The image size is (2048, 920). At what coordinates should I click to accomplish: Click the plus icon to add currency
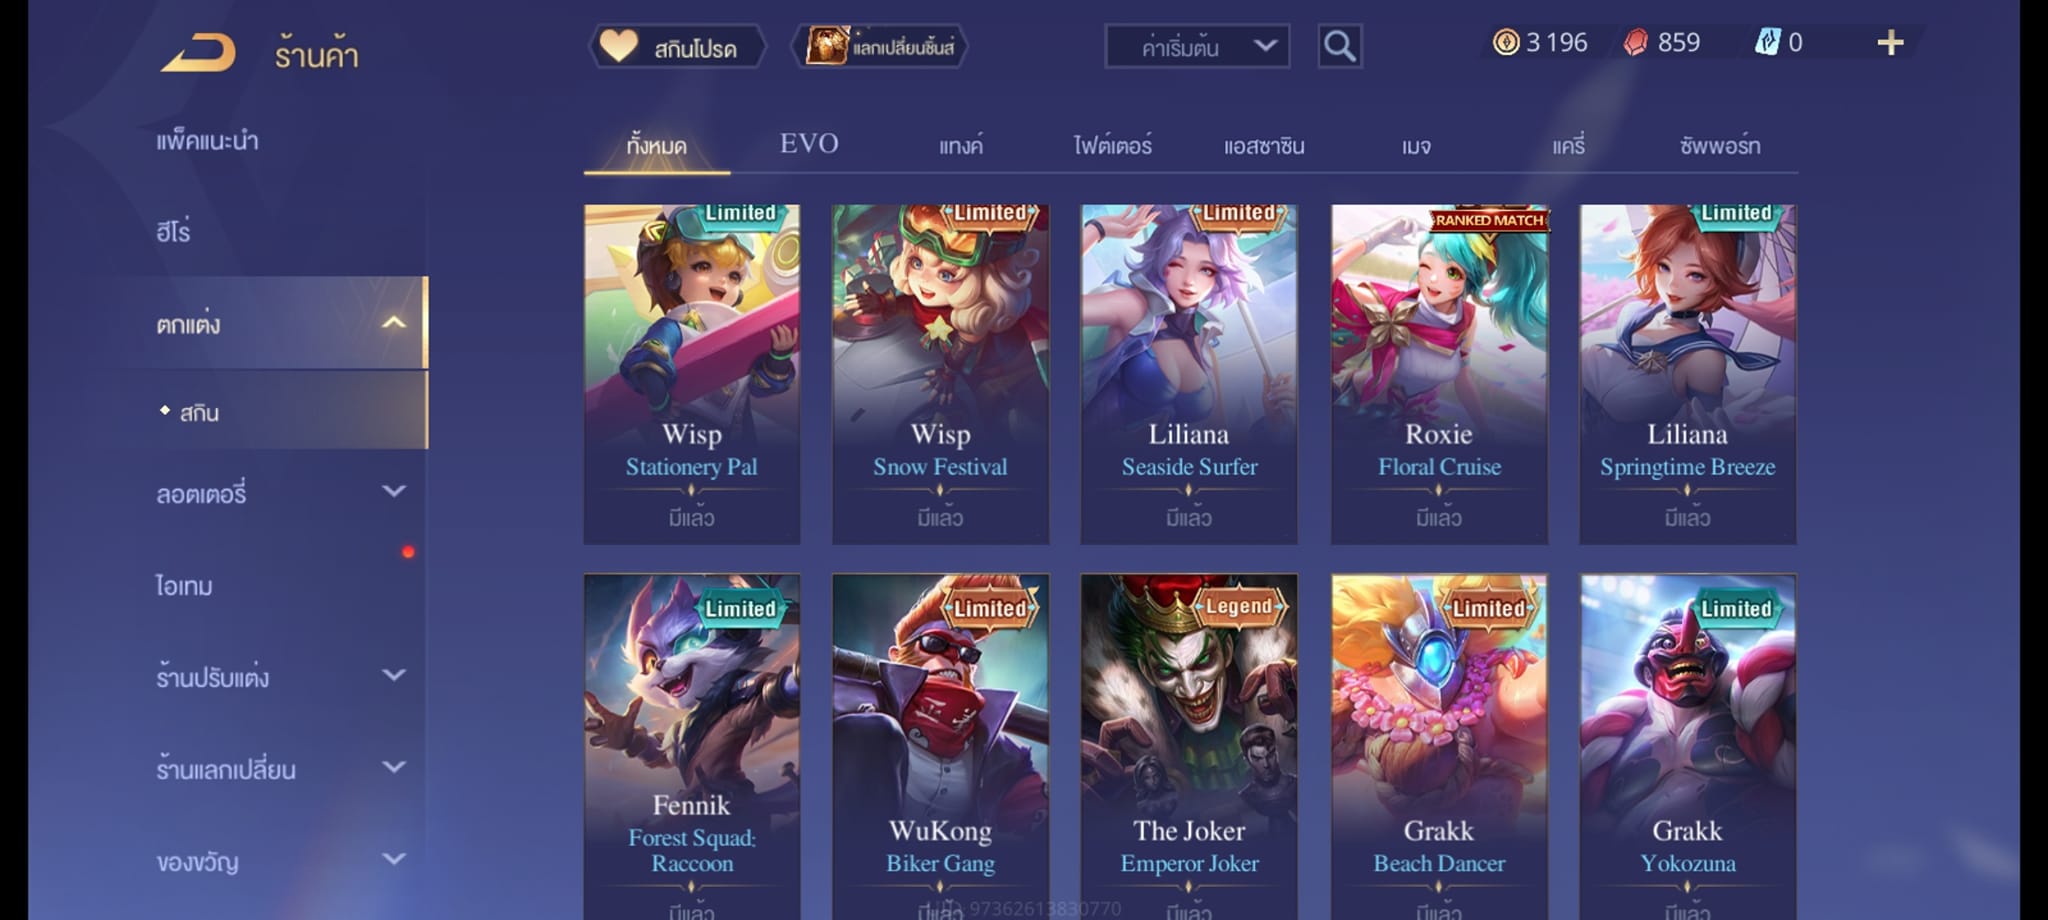[x=1890, y=43]
